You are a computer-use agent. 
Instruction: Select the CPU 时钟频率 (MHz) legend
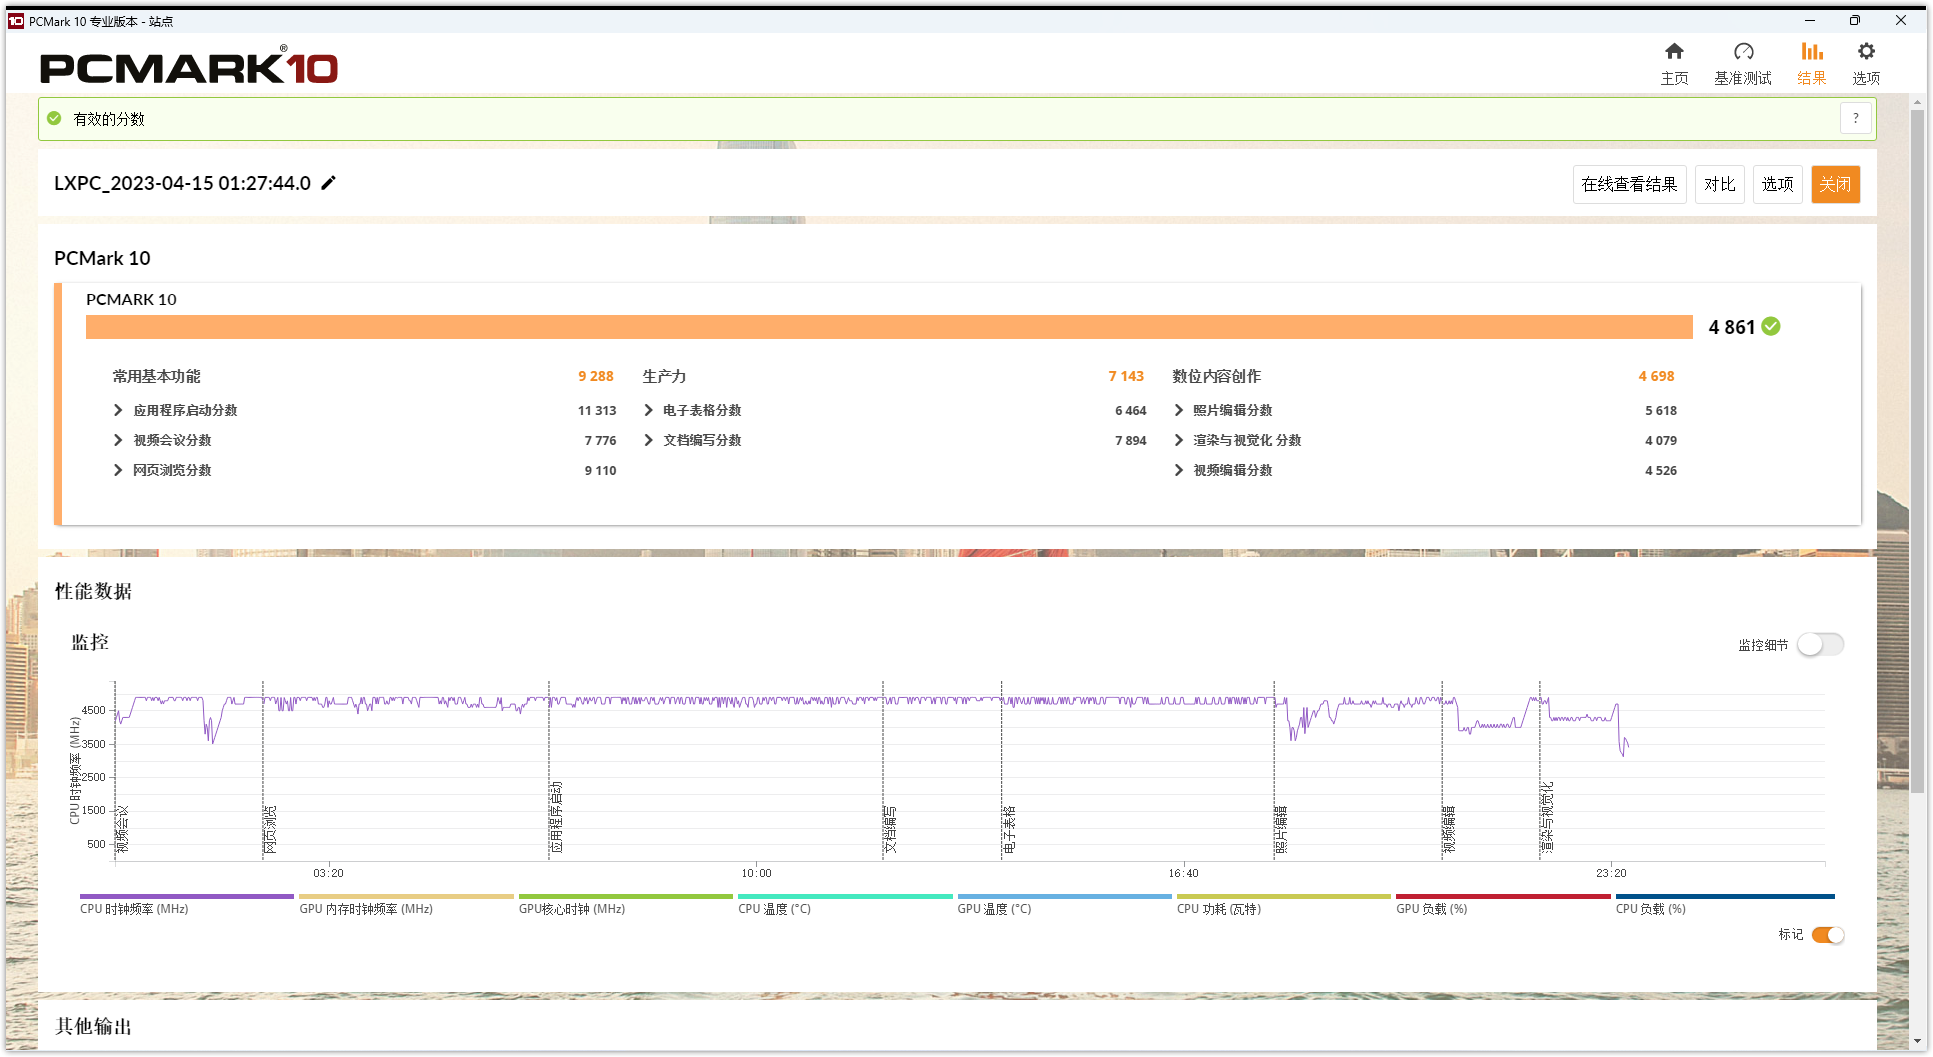[186, 905]
